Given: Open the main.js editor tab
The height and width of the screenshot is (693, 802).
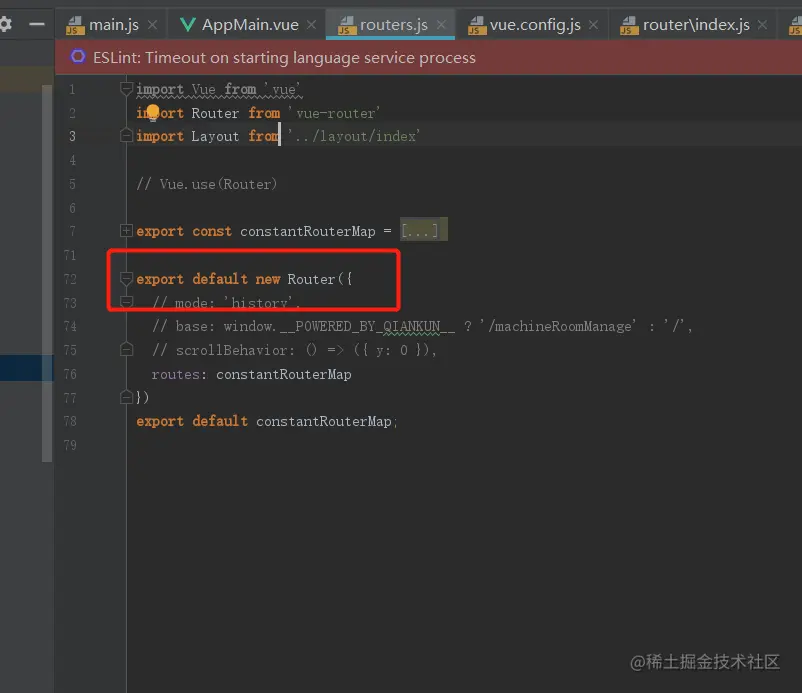Looking at the screenshot, I should tap(113, 25).
